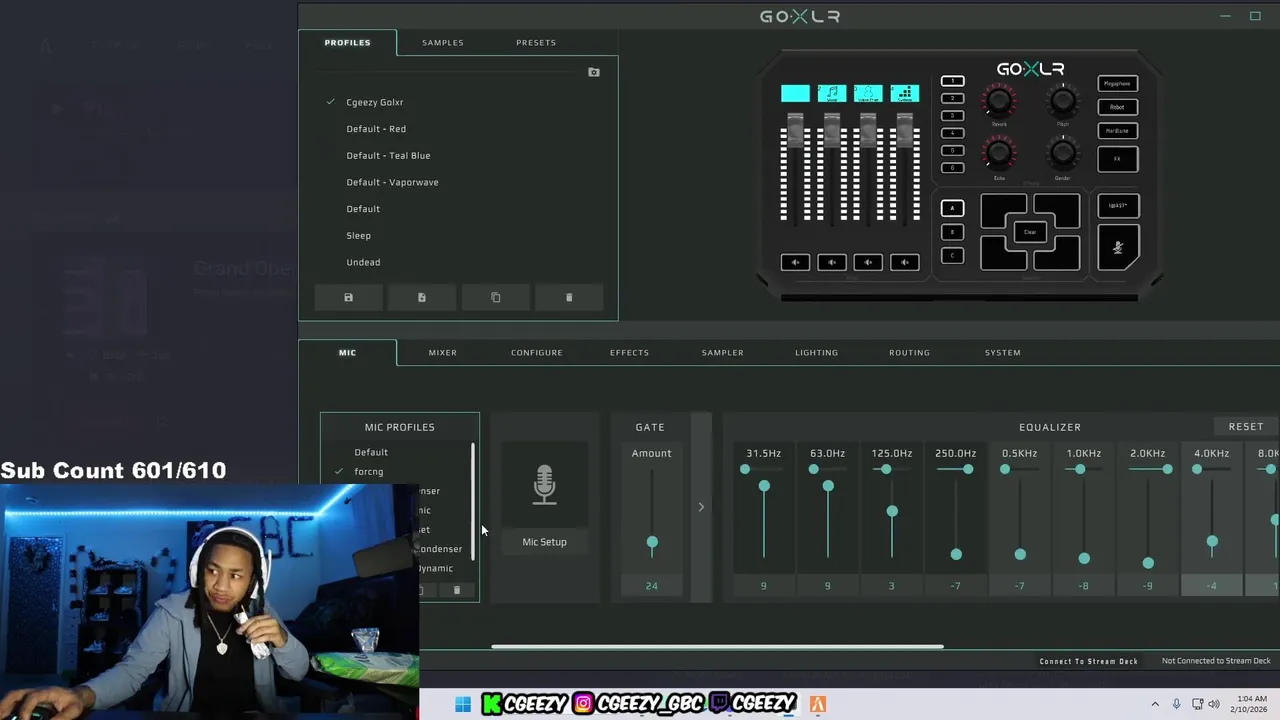This screenshot has height=720, width=1280.
Task: Select effects preset 1 on the GoXLR
Action: coord(952,81)
